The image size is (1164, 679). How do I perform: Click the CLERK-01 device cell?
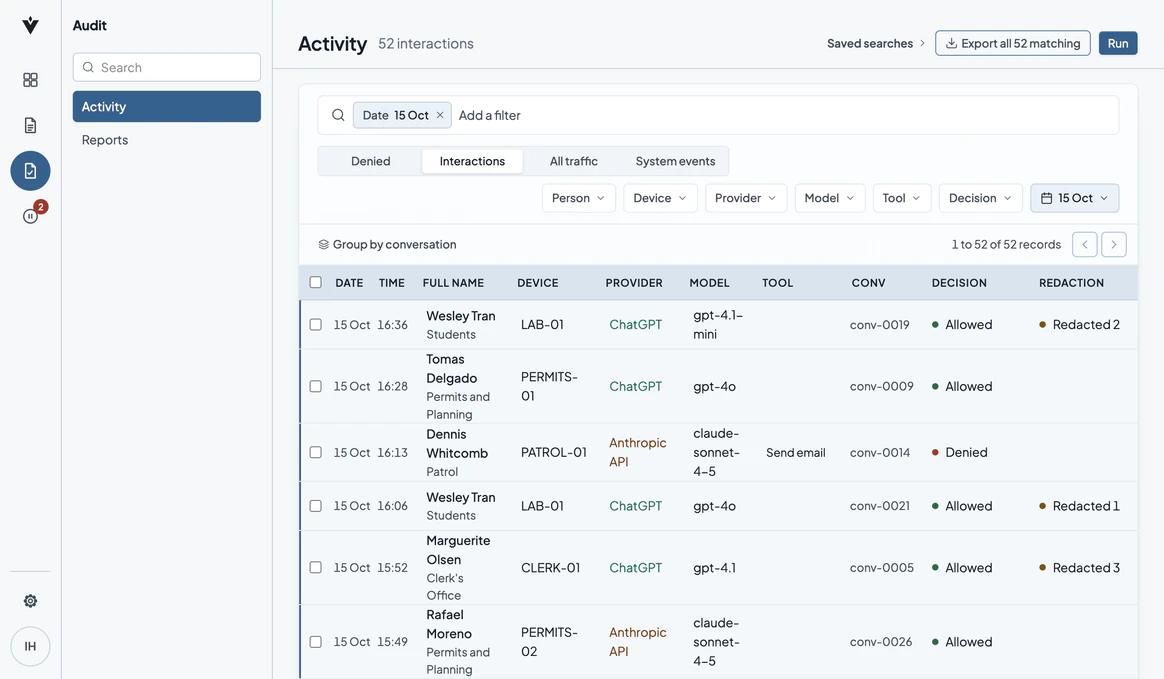(x=550, y=568)
